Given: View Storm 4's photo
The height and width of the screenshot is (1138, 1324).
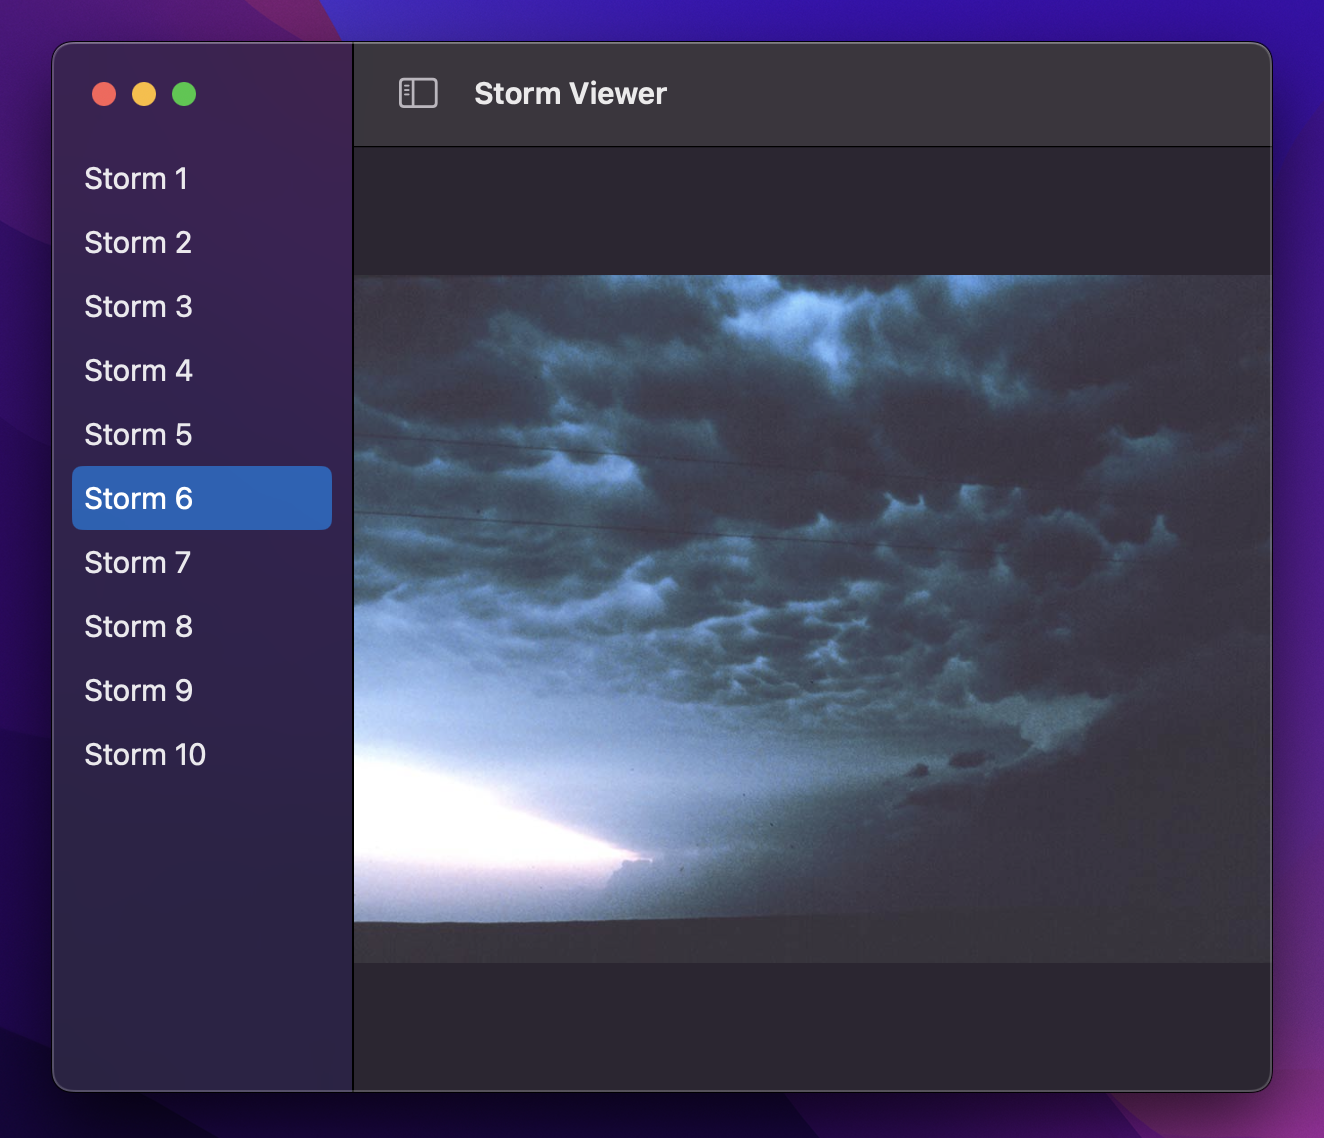Looking at the screenshot, I should pyautogui.click(x=138, y=370).
